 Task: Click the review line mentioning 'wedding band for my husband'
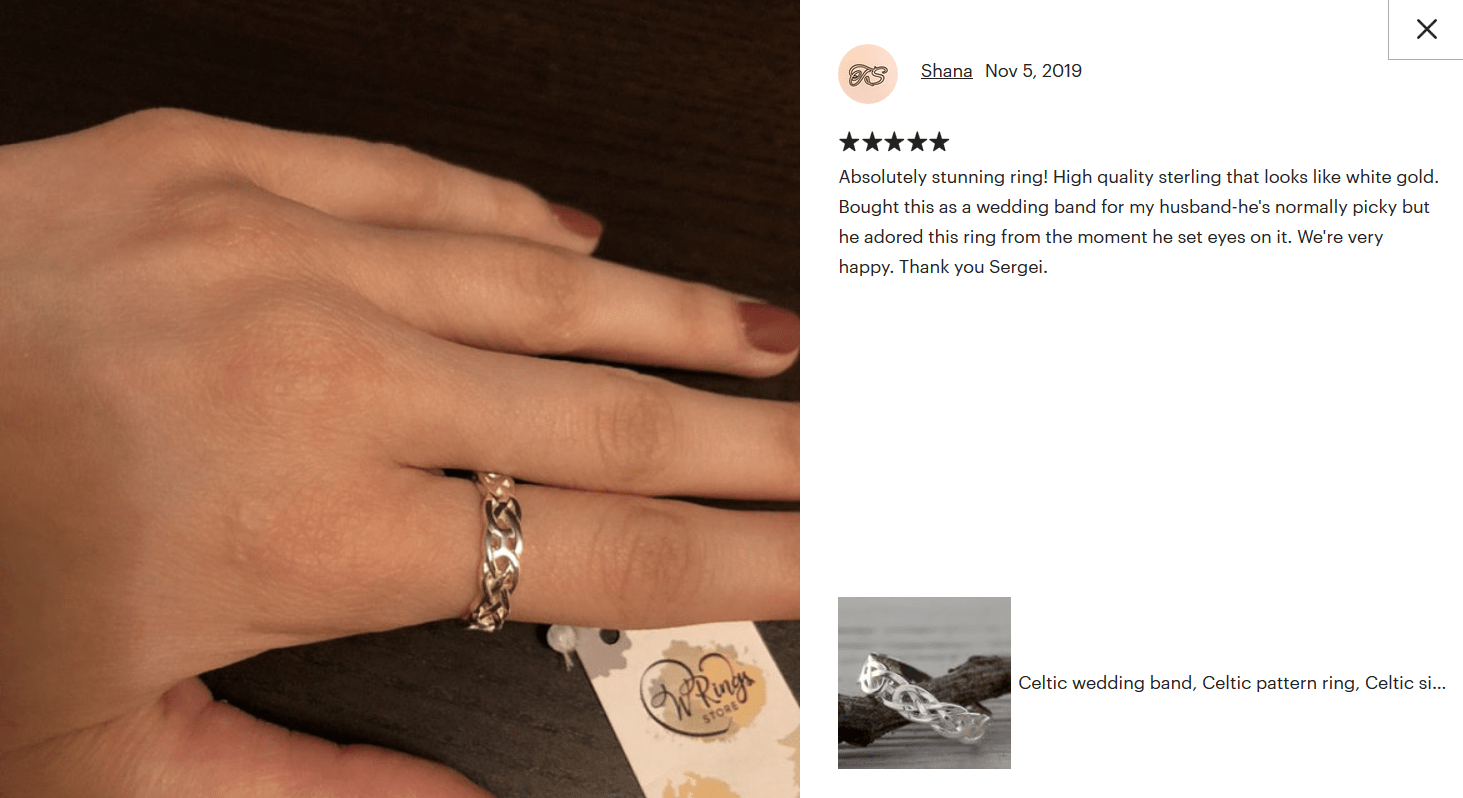point(1134,207)
